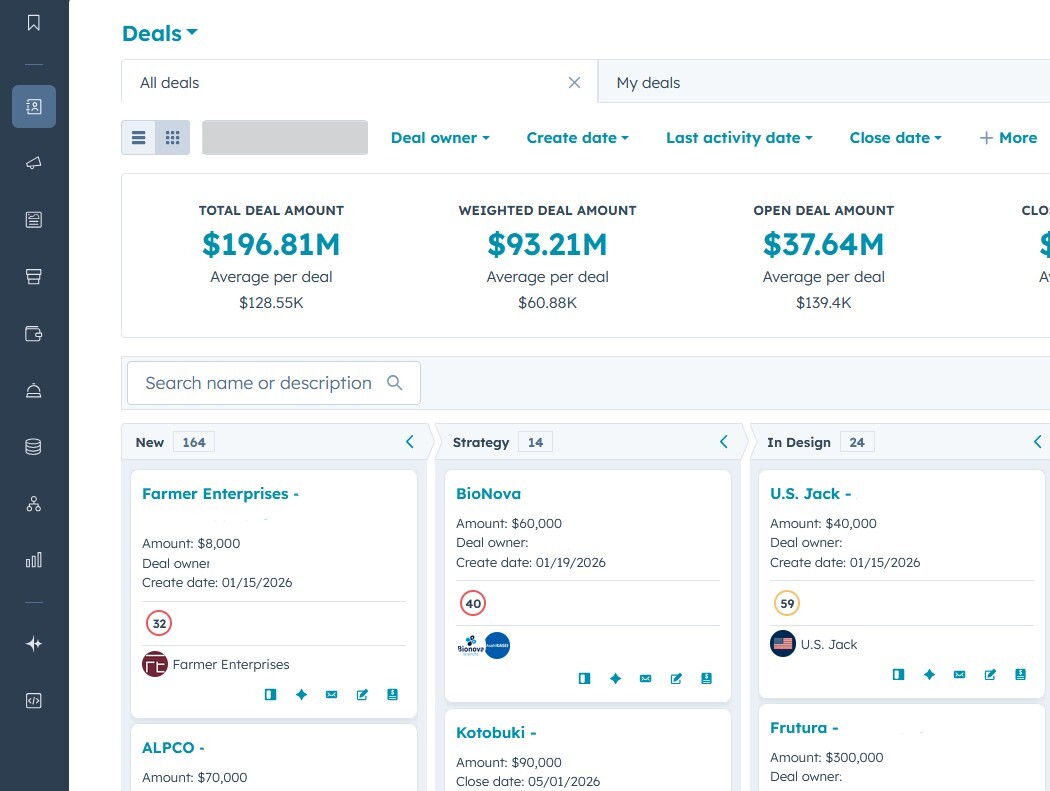Image resolution: width=1050 pixels, height=791 pixels.
Task: Click the preview icon on U.S. Jack card
Action: point(898,674)
